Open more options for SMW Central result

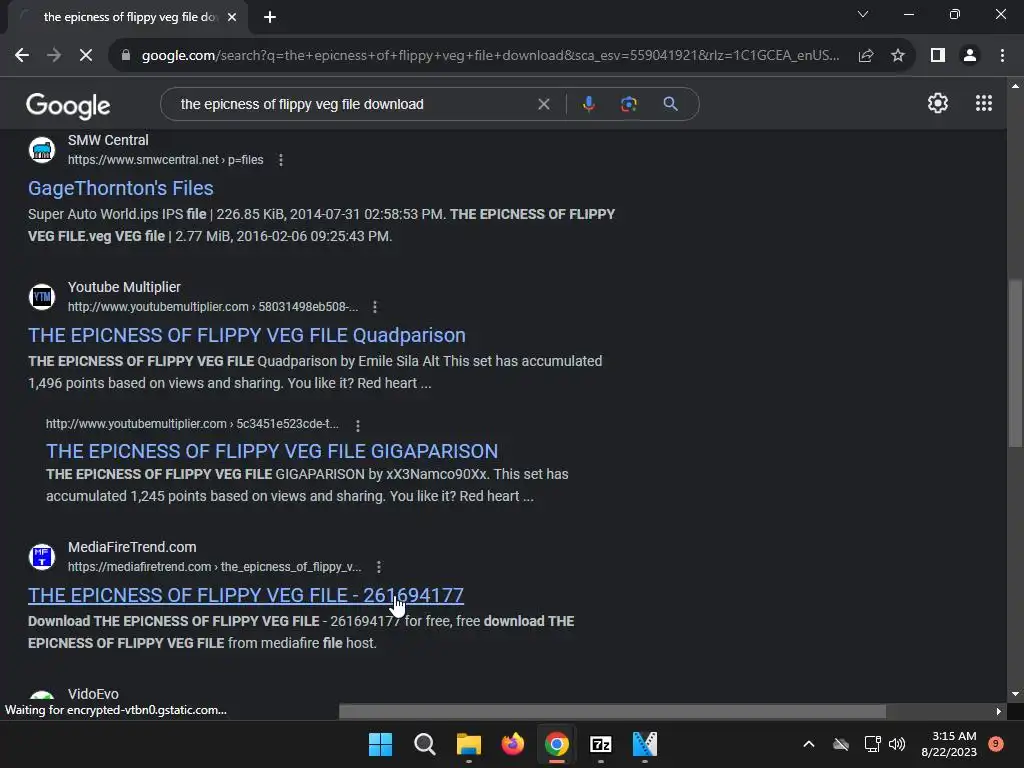tap(281, 160)
